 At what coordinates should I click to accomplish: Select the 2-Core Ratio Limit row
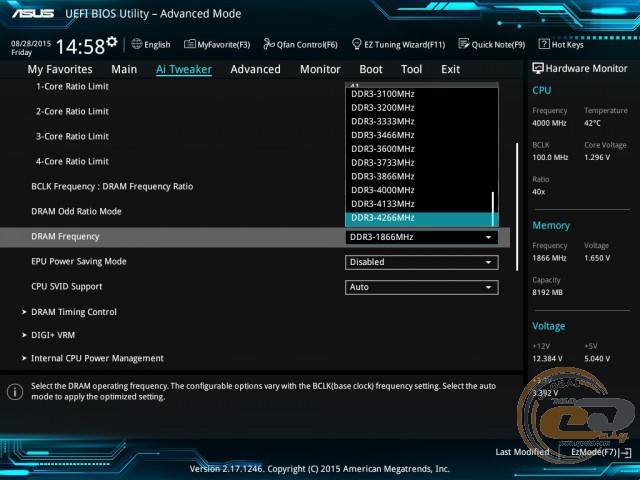(x=72, y=111)
